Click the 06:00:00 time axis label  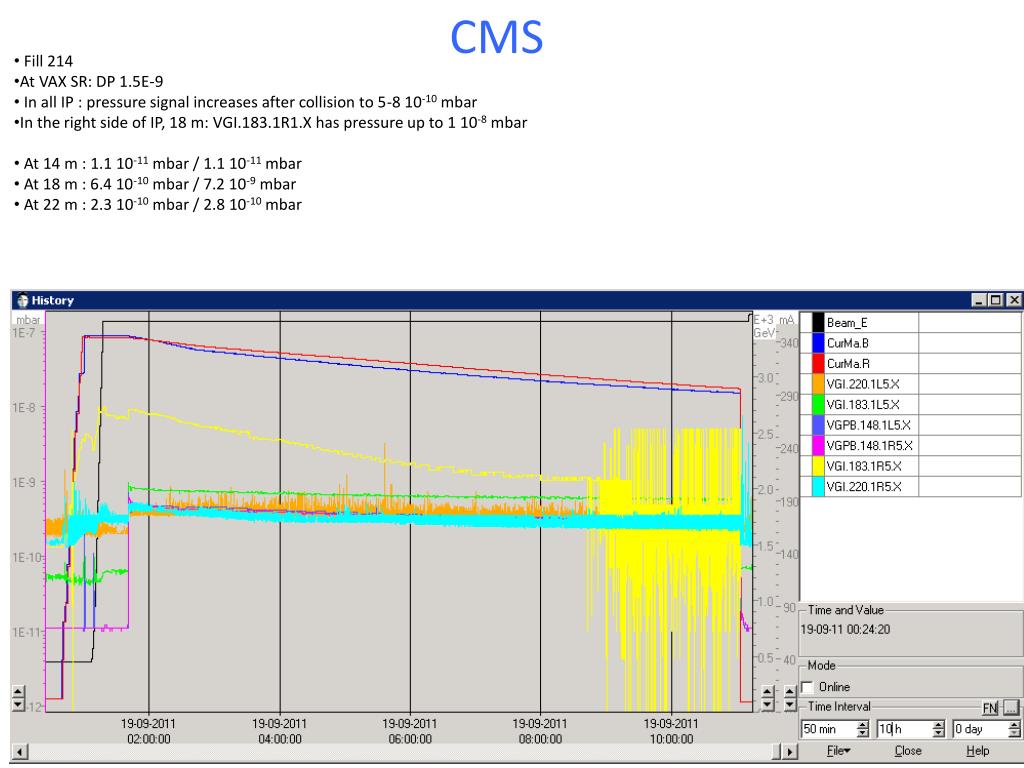(x=409, y=739)
